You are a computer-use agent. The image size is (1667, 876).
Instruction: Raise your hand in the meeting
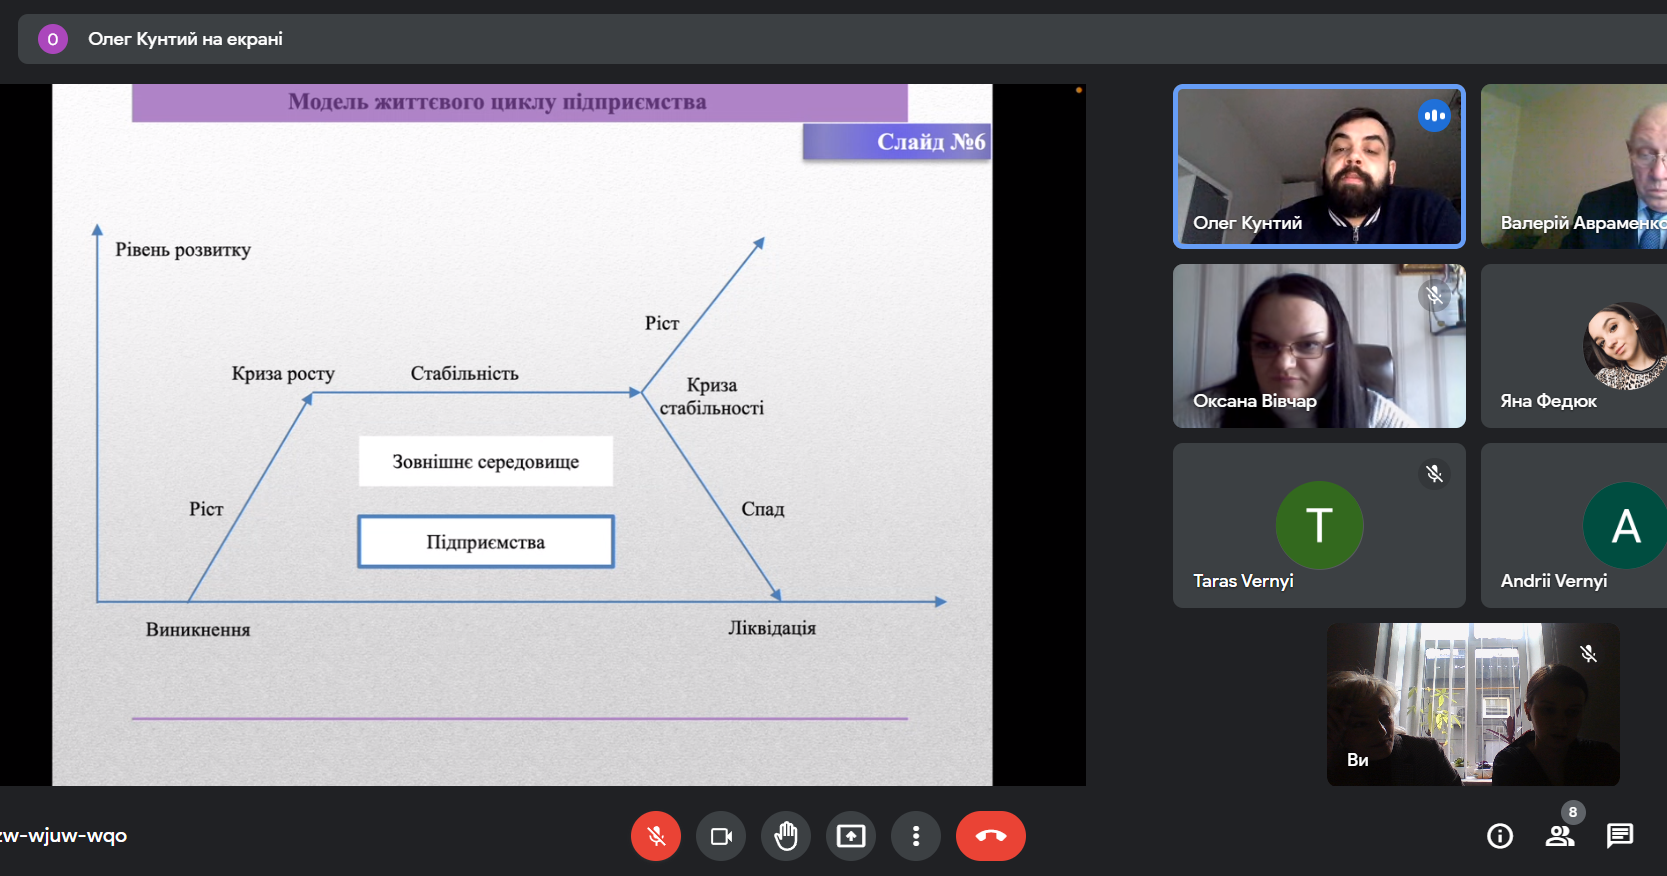(x=786, y=836)
